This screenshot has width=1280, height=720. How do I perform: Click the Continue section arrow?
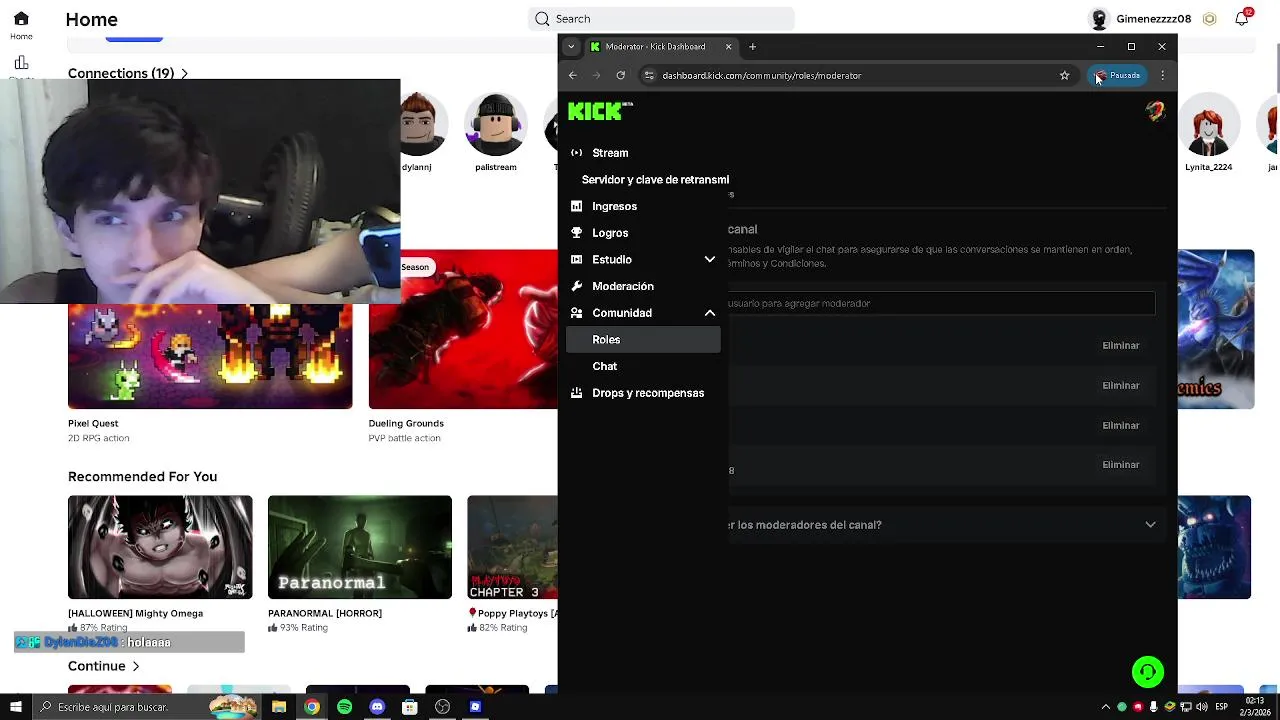pyautogui.click(x=136, y=666)
